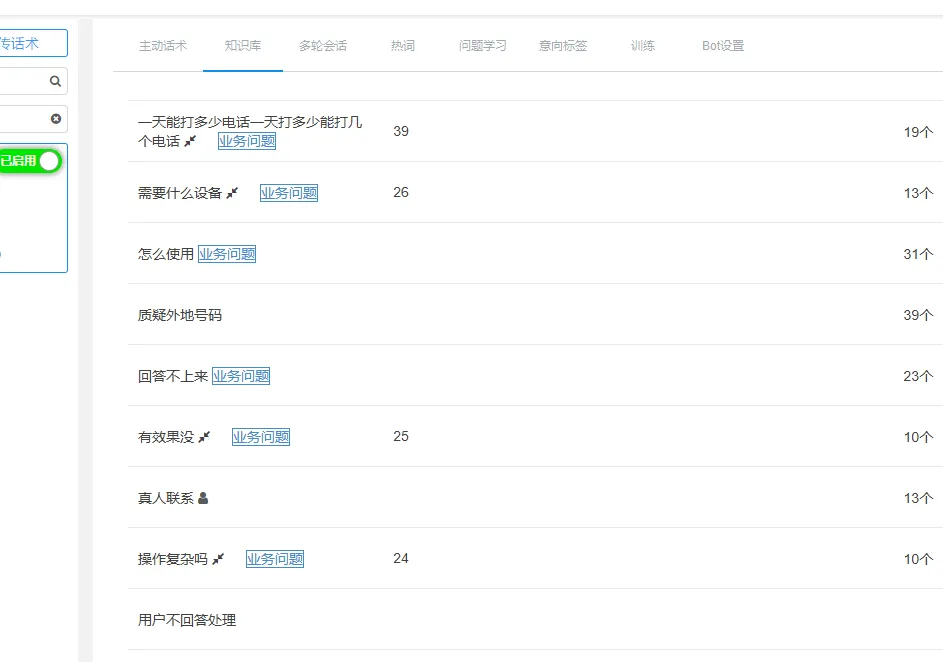Click the value 26 in 需要什么设备 row
Image resolution: width=943 pixels, height=662 pixels.
click(x=401, y=192)
